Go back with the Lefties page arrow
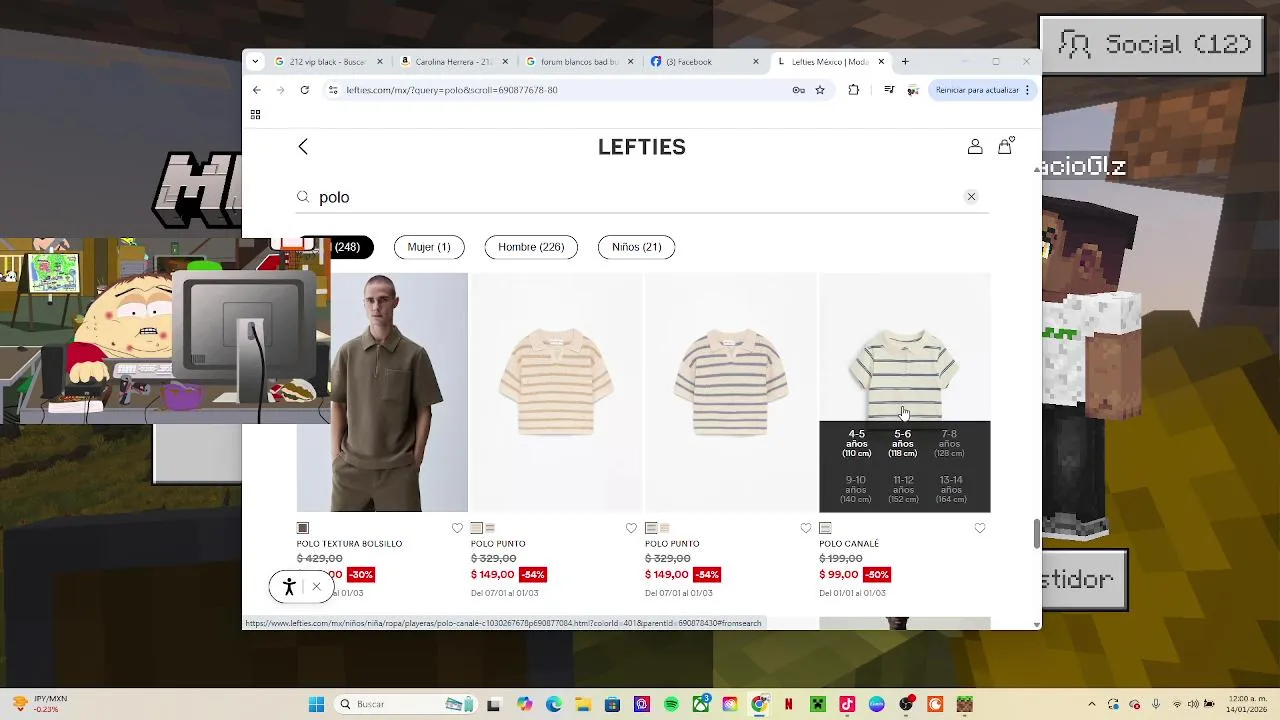The width and height of the screenshot is (1280, 720). tap(303, 147)
